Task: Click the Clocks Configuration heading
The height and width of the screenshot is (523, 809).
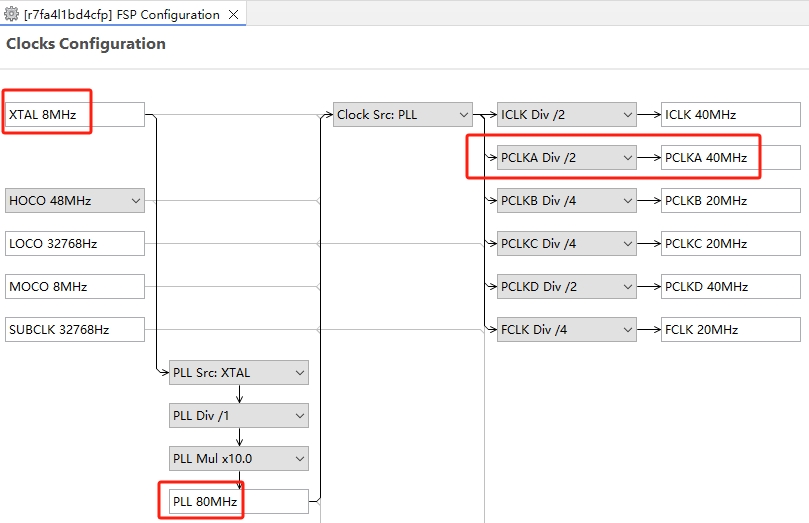Action: 86,44
